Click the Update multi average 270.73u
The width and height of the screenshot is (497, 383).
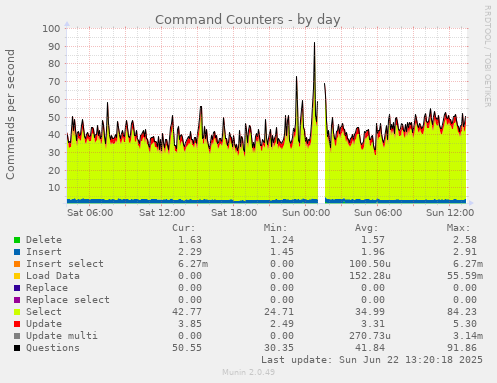pyautogui.click(x=370, y=336)
